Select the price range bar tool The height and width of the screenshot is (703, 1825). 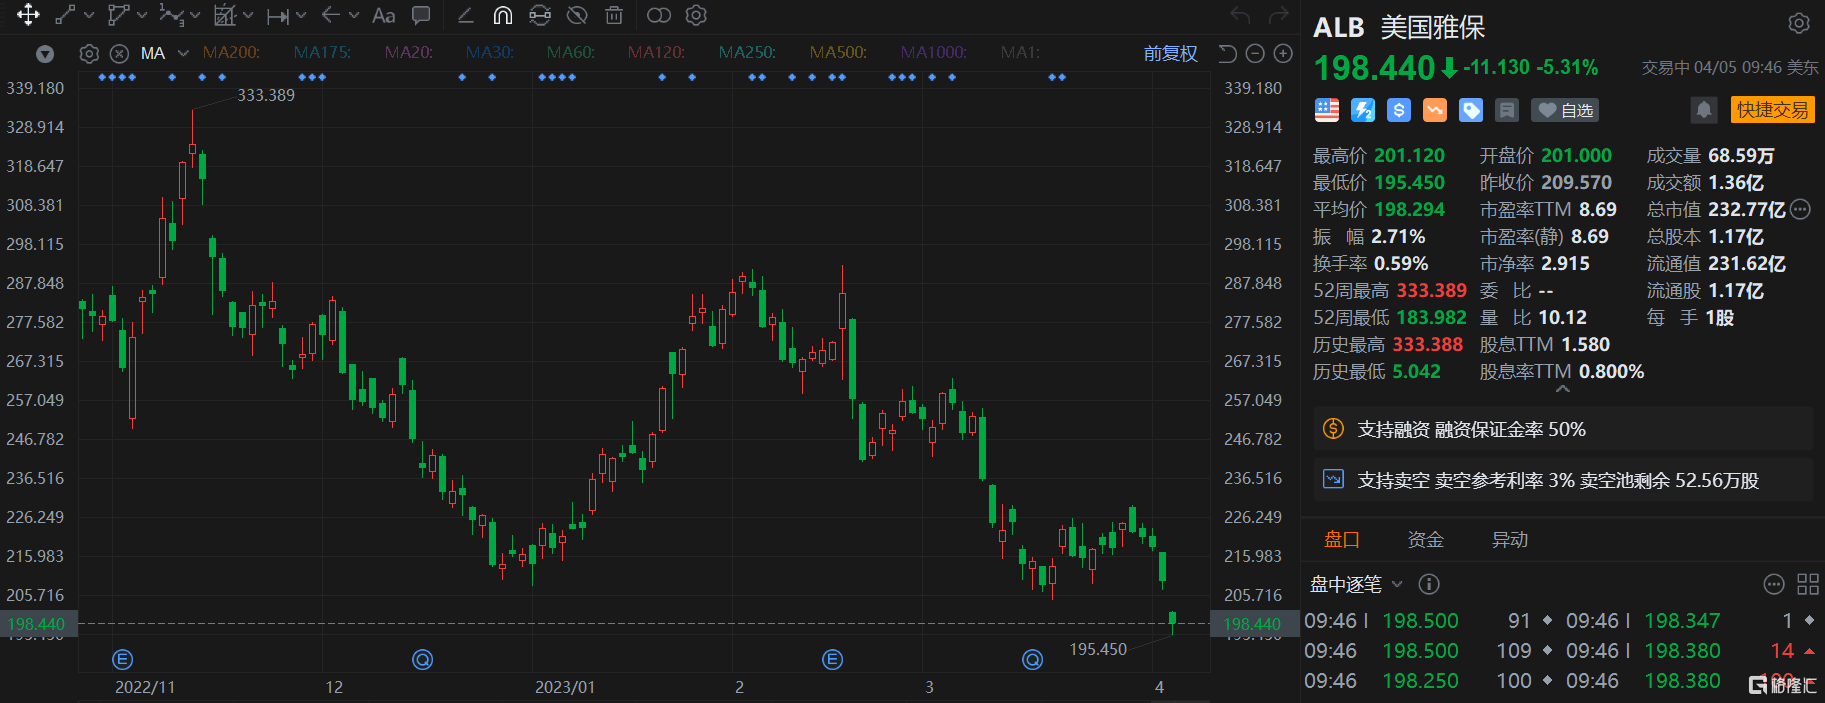[278, 16]
